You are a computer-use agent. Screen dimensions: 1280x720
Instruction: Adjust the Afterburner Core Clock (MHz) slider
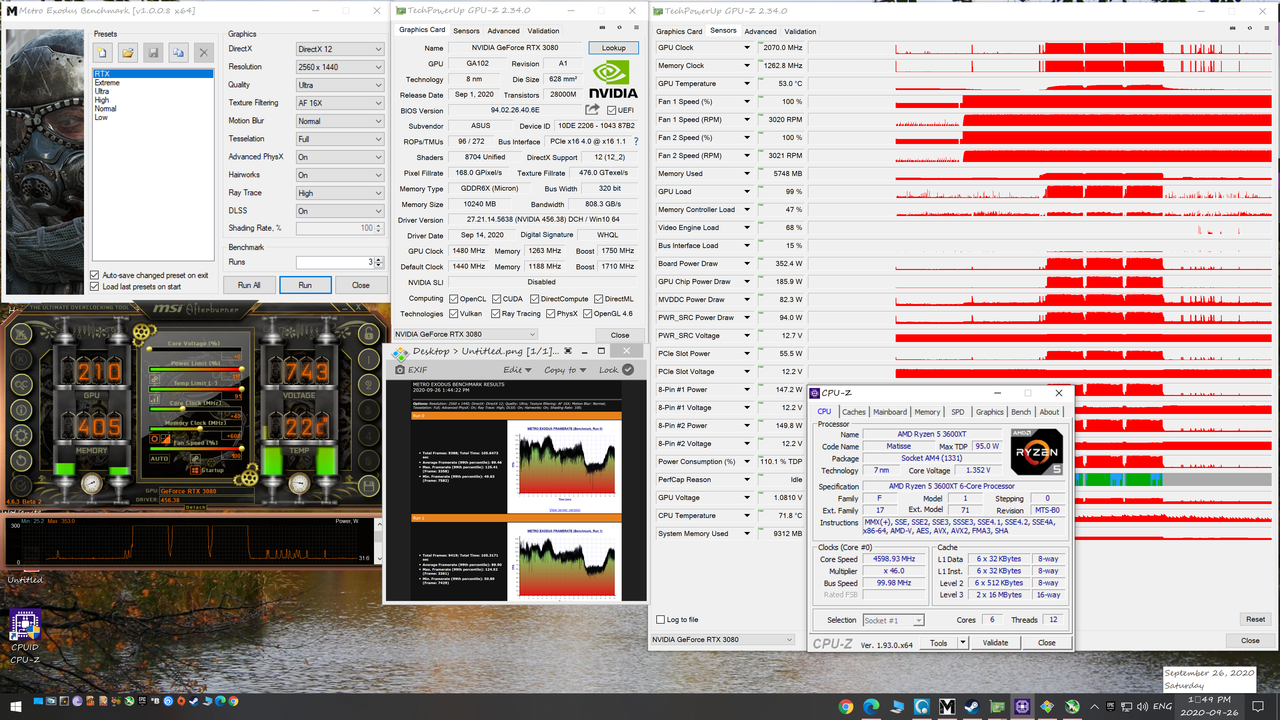coord(195,408)
